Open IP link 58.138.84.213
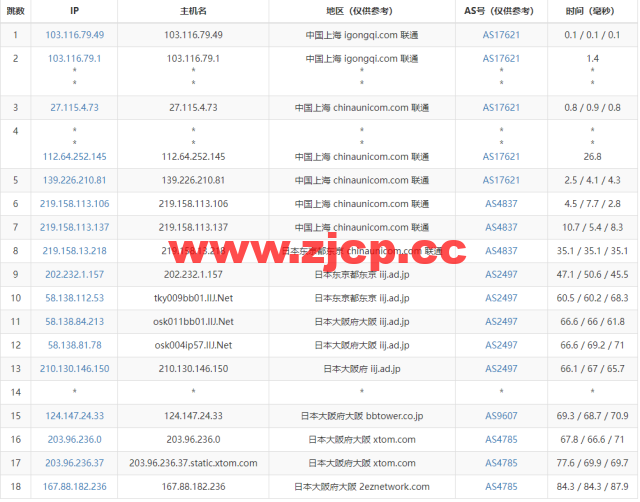 click(75, 322)
